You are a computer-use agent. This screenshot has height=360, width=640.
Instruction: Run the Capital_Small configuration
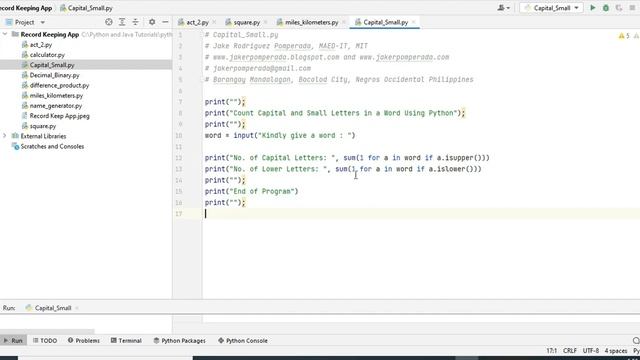593,8
